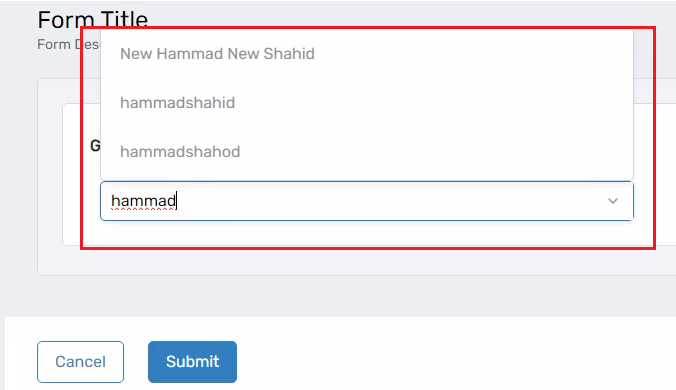Click empty space inside combo box before chevron
Screen dimensions: 676x390
click(388, 201)
